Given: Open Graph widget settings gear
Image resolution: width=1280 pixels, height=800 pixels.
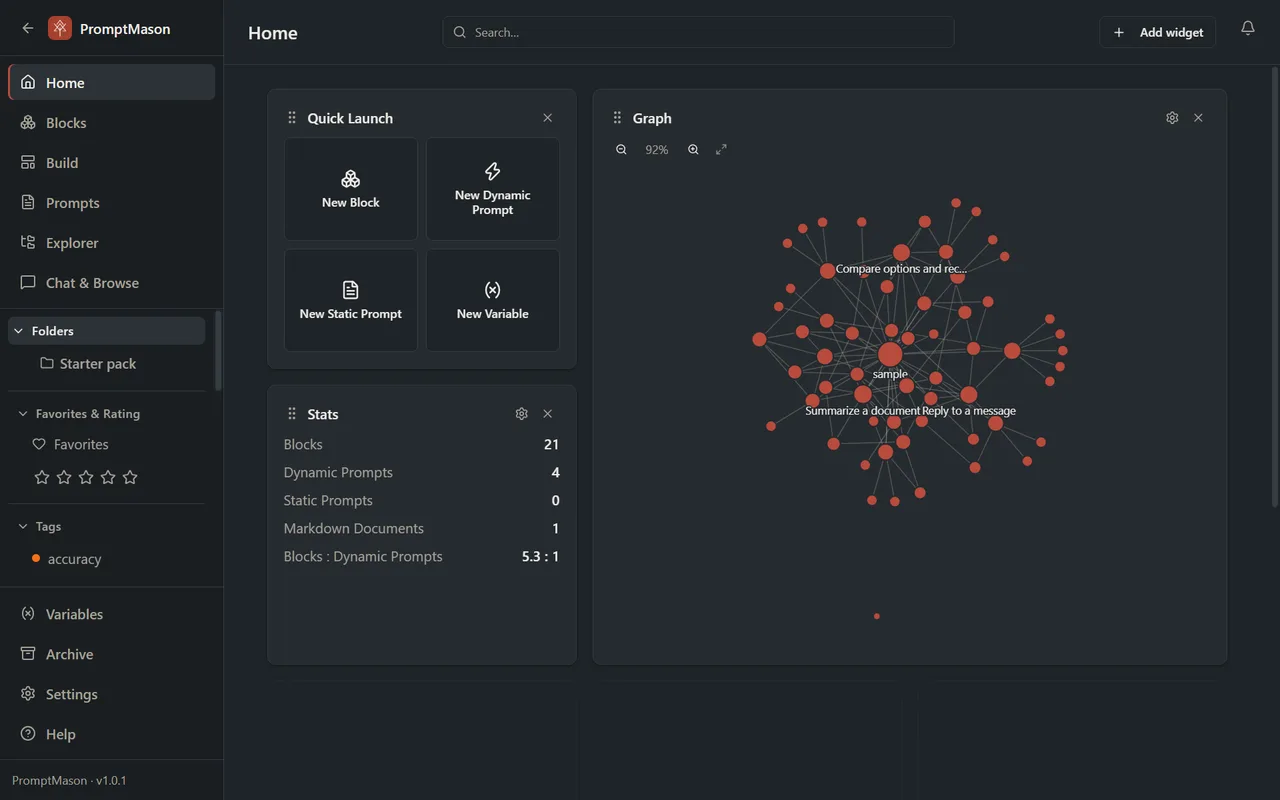Looking at the screenshot, I should (x=1172, y=118).
